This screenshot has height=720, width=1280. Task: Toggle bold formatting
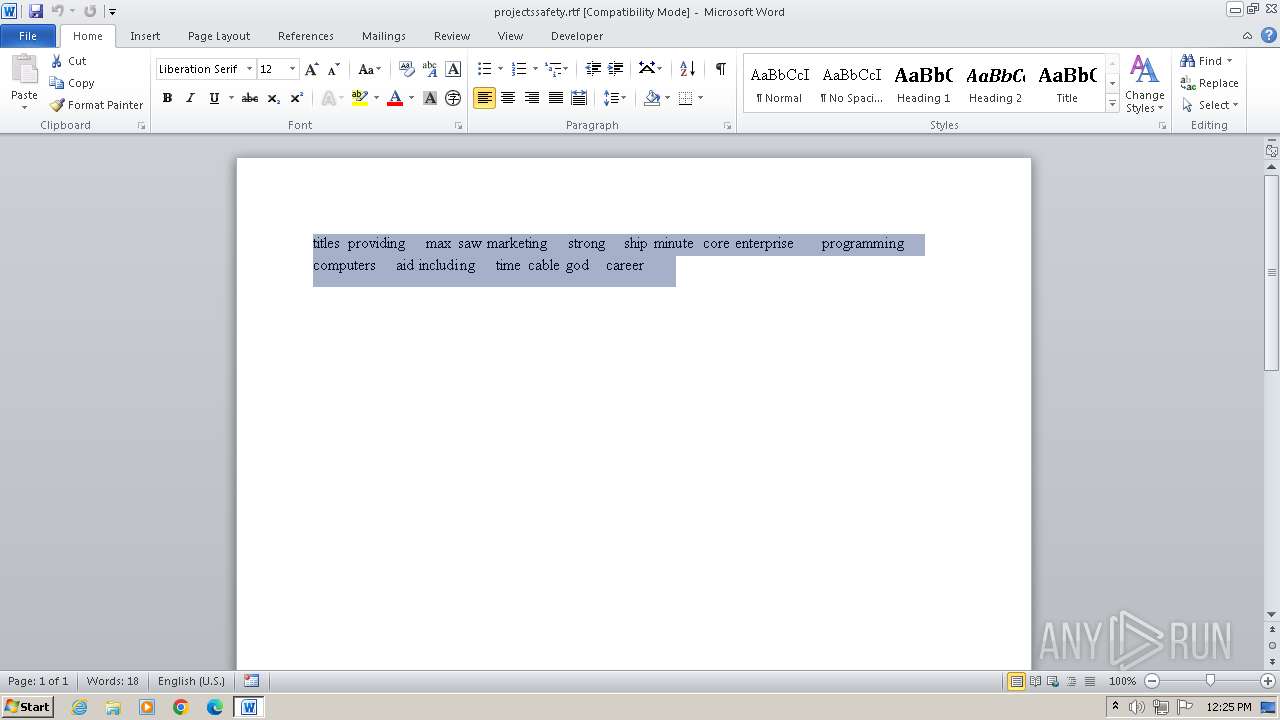pos(167,98)
